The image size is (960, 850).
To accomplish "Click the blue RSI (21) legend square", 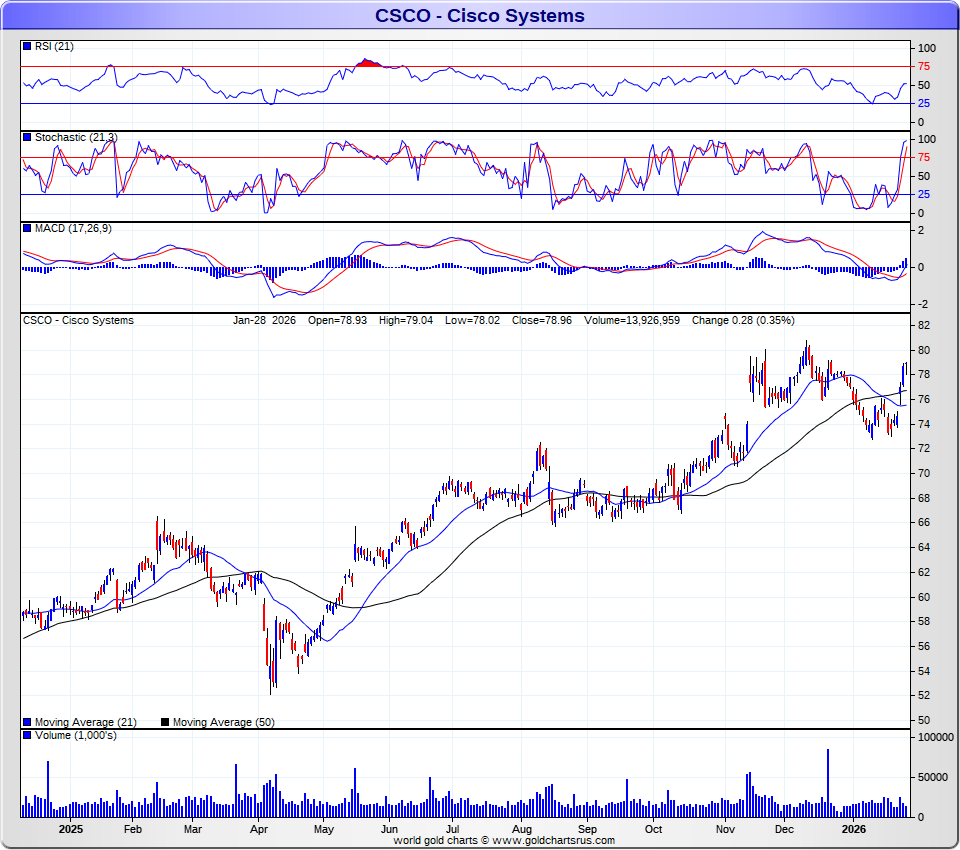I will (x=27, y=46).
